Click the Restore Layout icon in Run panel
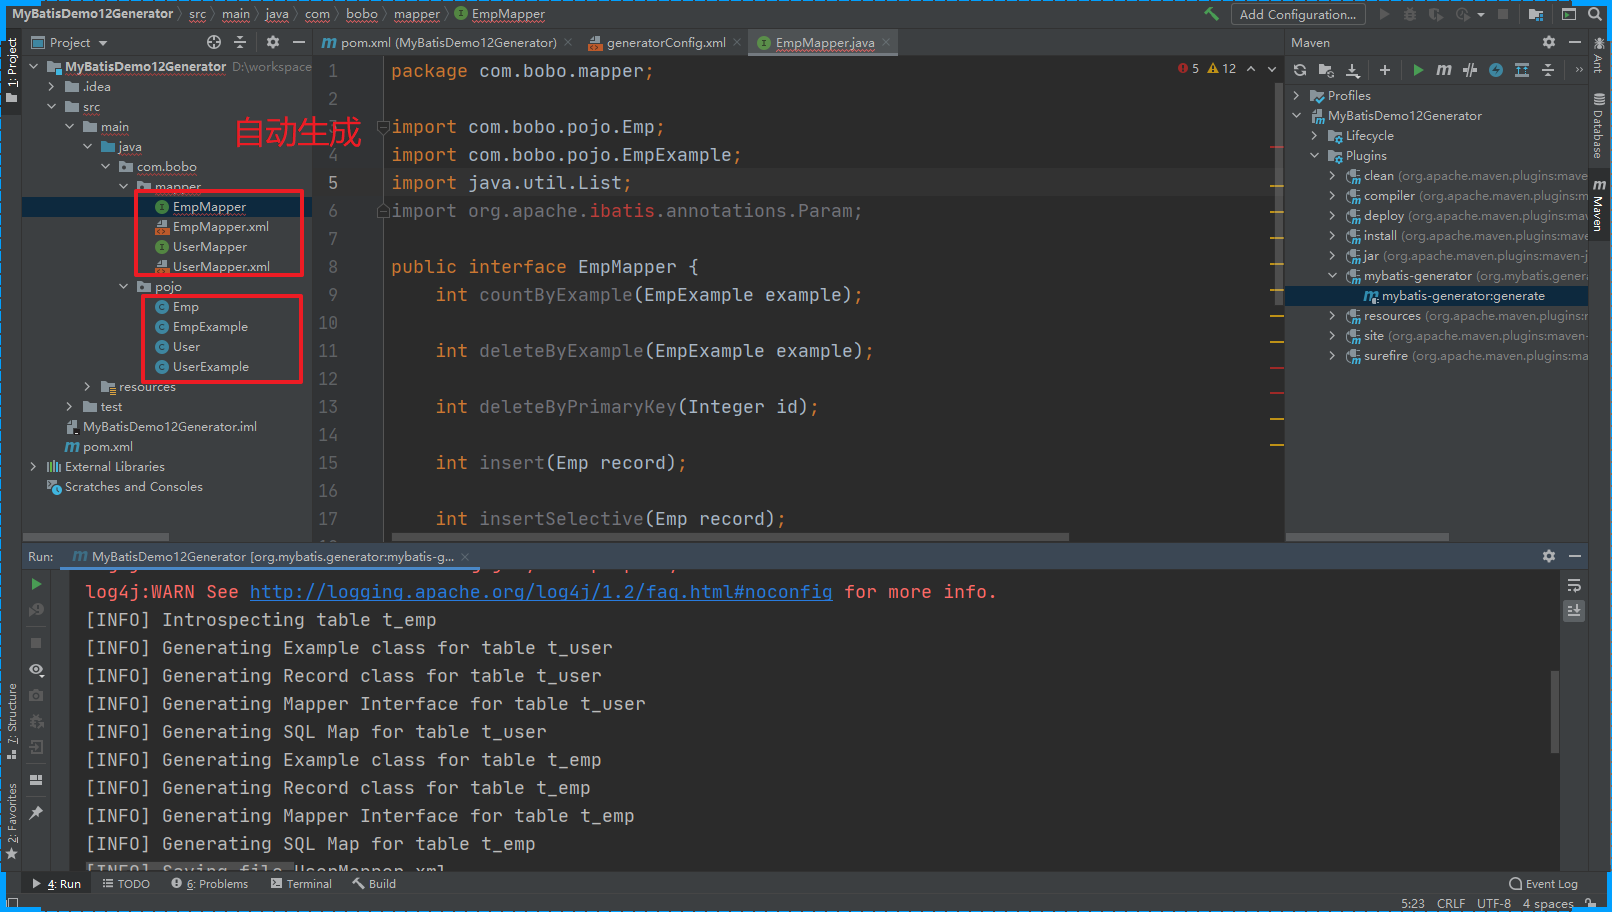The width and height of the screenshot is (1612, 912). point(36,780)
